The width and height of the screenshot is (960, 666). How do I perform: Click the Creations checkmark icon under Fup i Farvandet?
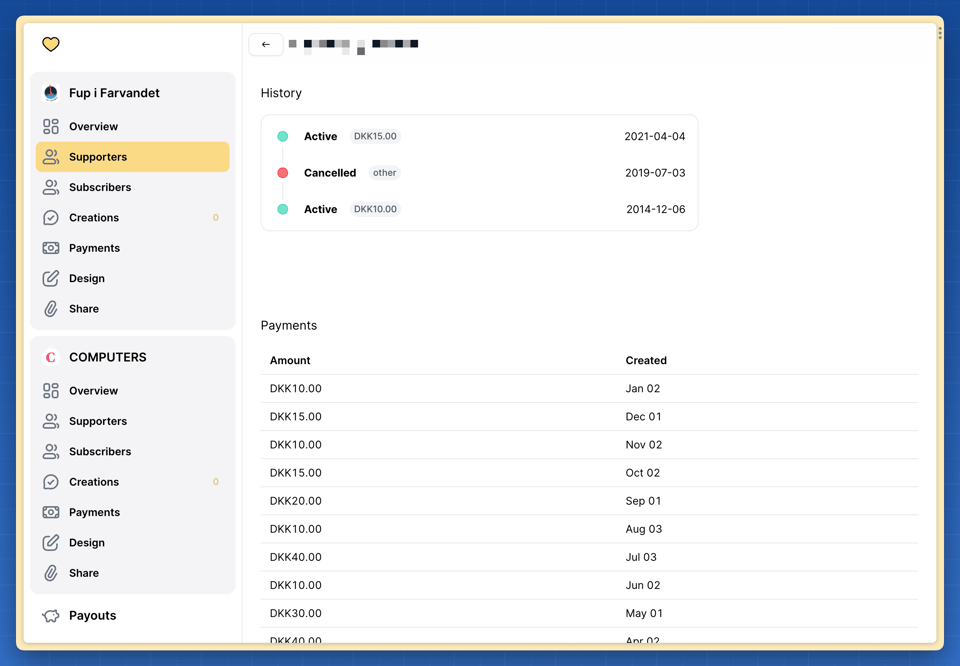tap(51, 217)
